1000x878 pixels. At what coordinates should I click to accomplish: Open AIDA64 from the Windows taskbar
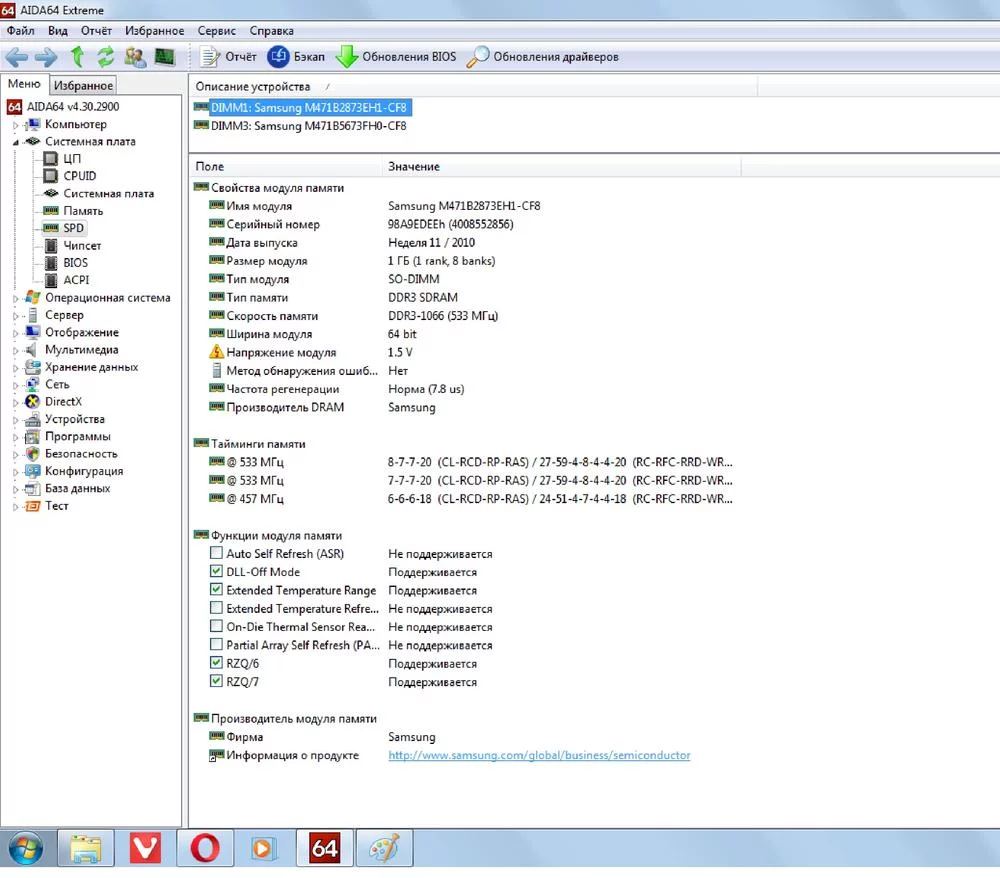pyautogui.click(x=324, y=849)
